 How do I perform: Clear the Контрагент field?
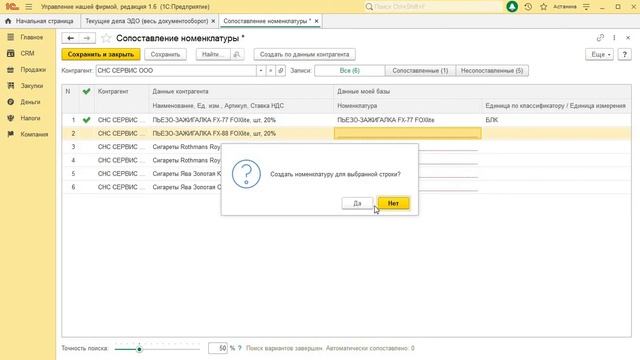271,71
